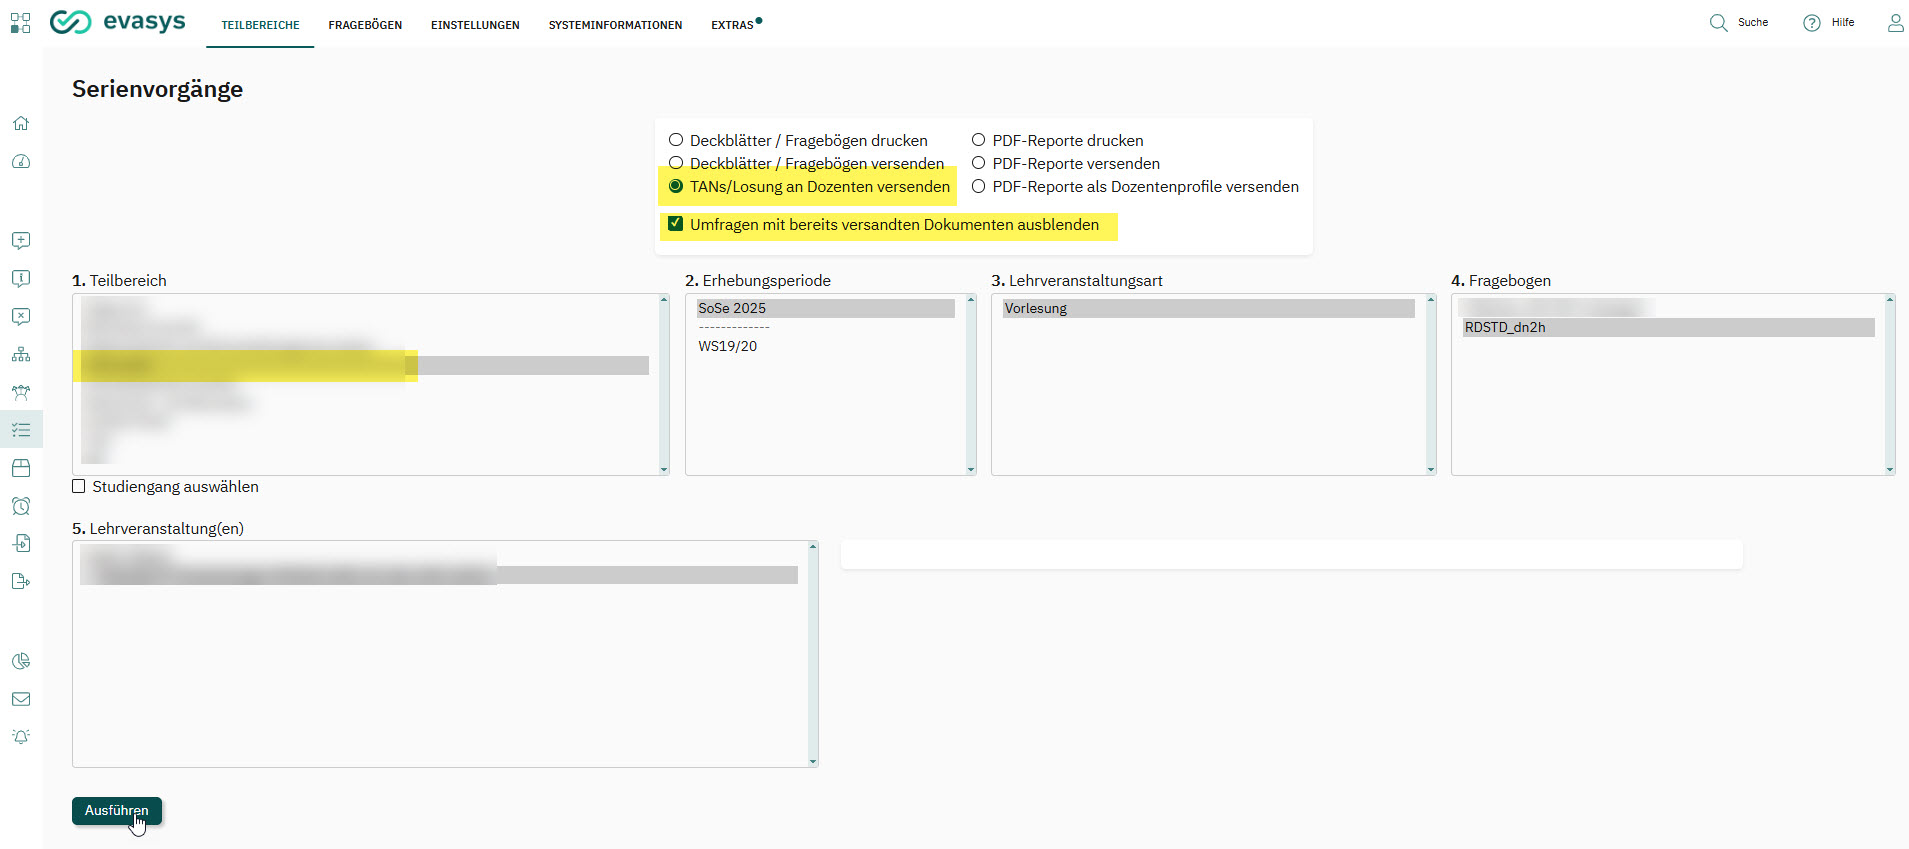
Task: Click up arrow of Lehrveranstaltungsart list scrollbar
Action: [x=1430, y=300]
